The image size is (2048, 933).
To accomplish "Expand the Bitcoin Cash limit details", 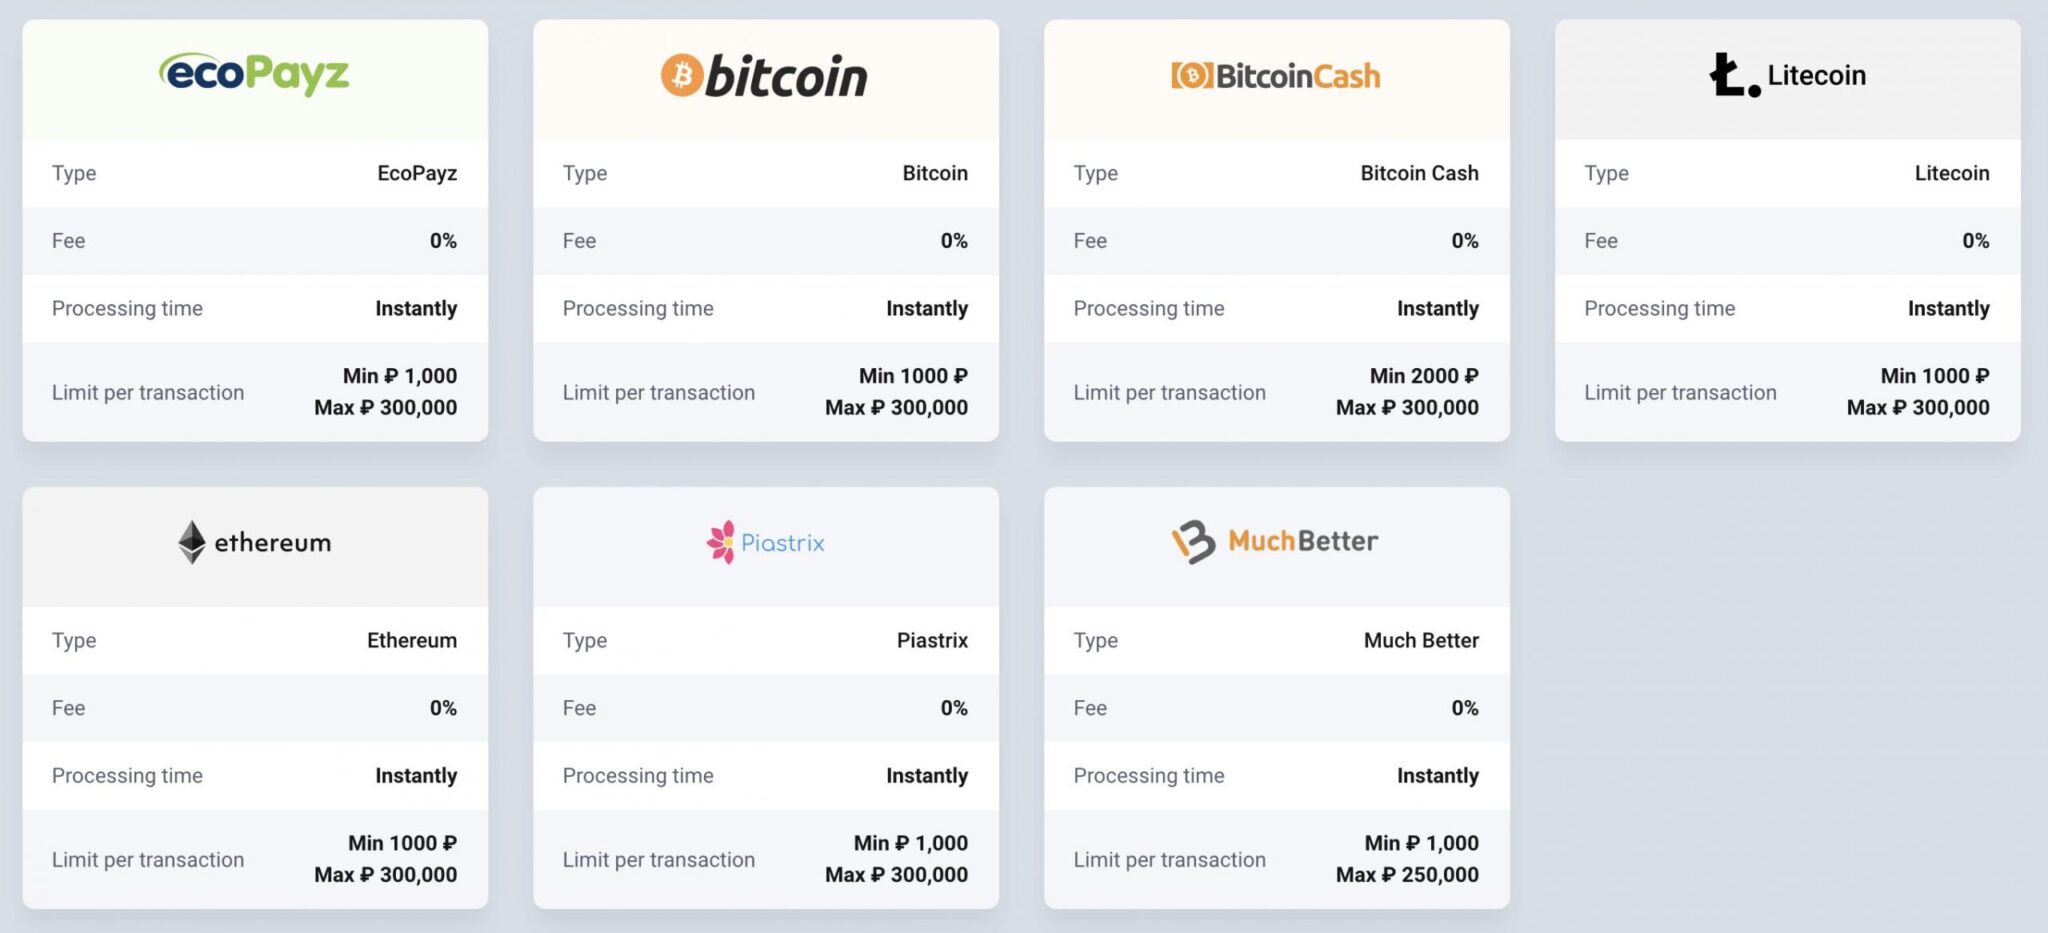I will 1274,391.
